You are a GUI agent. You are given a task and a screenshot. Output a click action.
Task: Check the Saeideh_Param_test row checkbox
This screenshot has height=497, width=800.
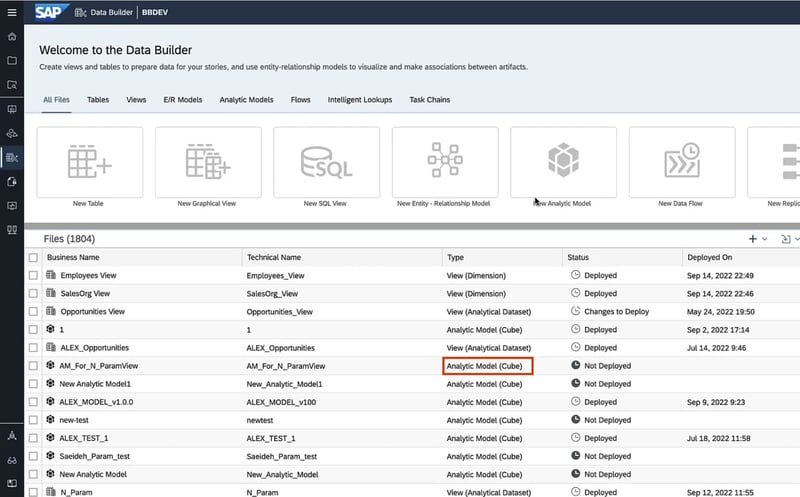33,456
